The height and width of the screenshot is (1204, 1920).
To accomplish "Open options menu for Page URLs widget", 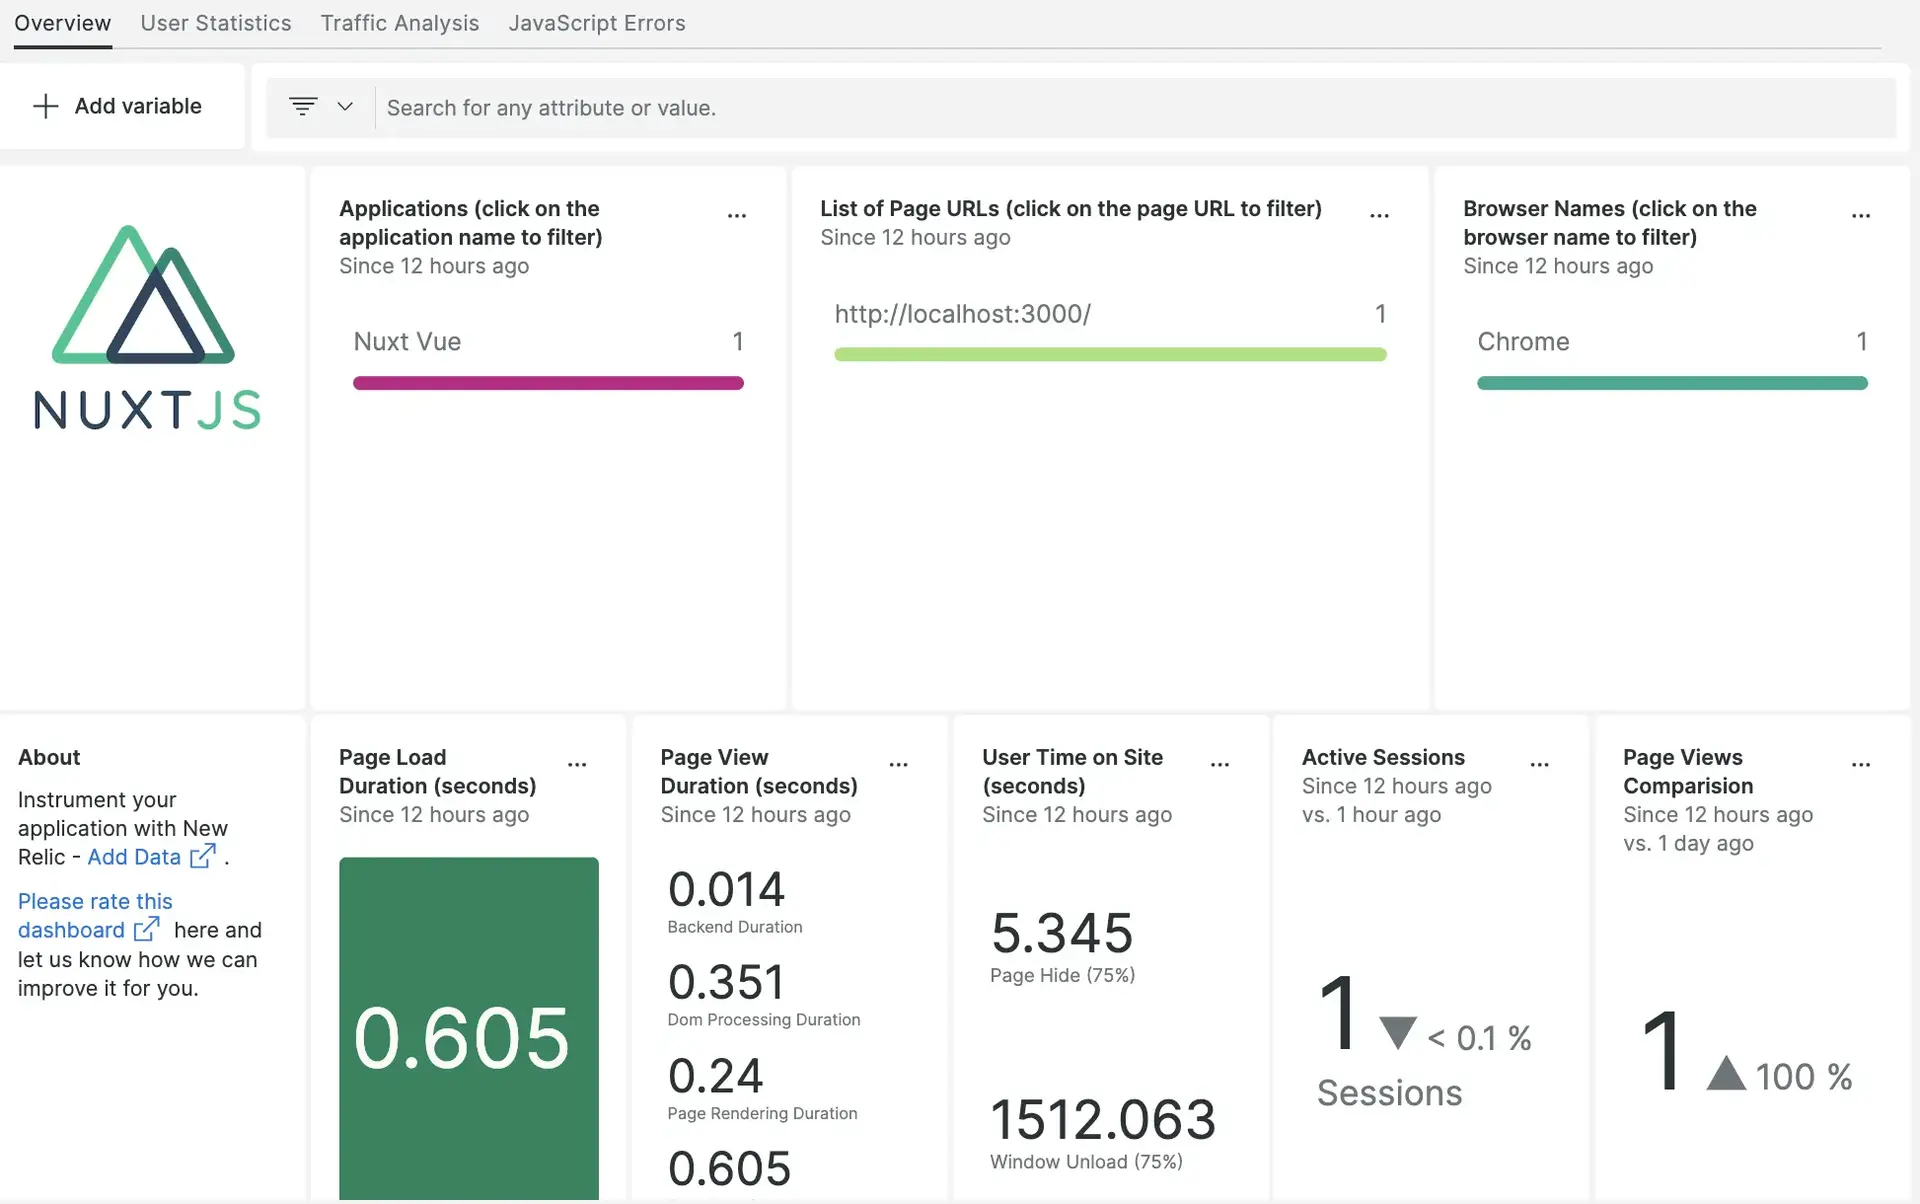I will click(x=1379, y=216).
